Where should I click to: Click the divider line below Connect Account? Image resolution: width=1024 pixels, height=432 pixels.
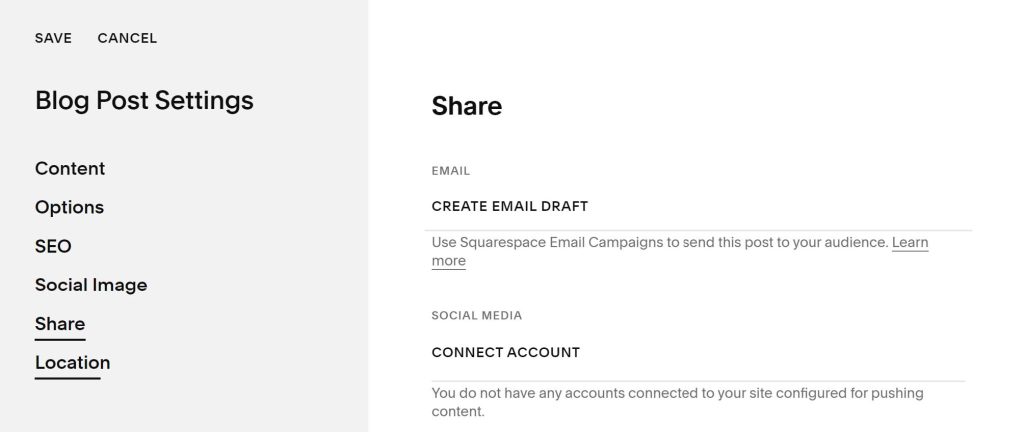click(x=698, y=381)
